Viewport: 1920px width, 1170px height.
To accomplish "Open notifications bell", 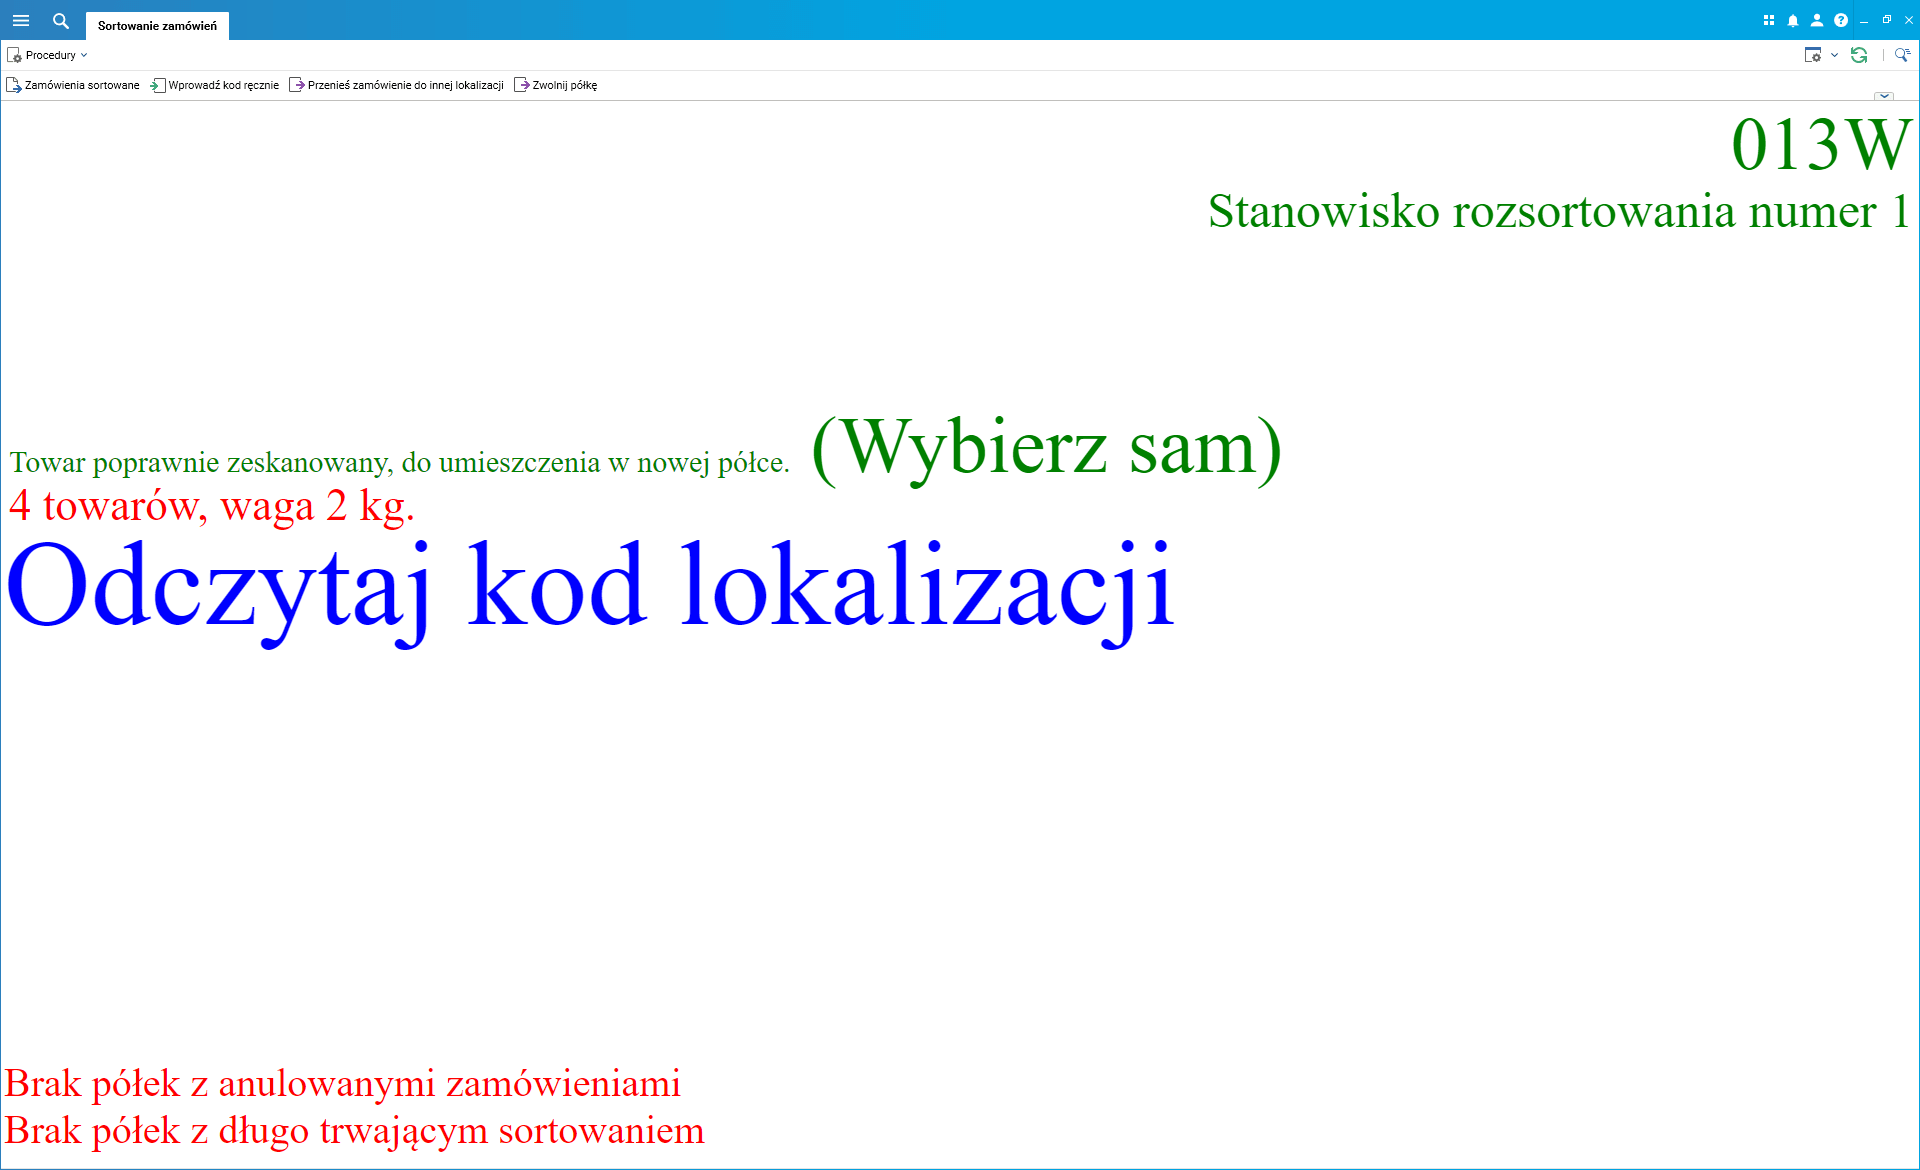I will tap(1793, 20).
